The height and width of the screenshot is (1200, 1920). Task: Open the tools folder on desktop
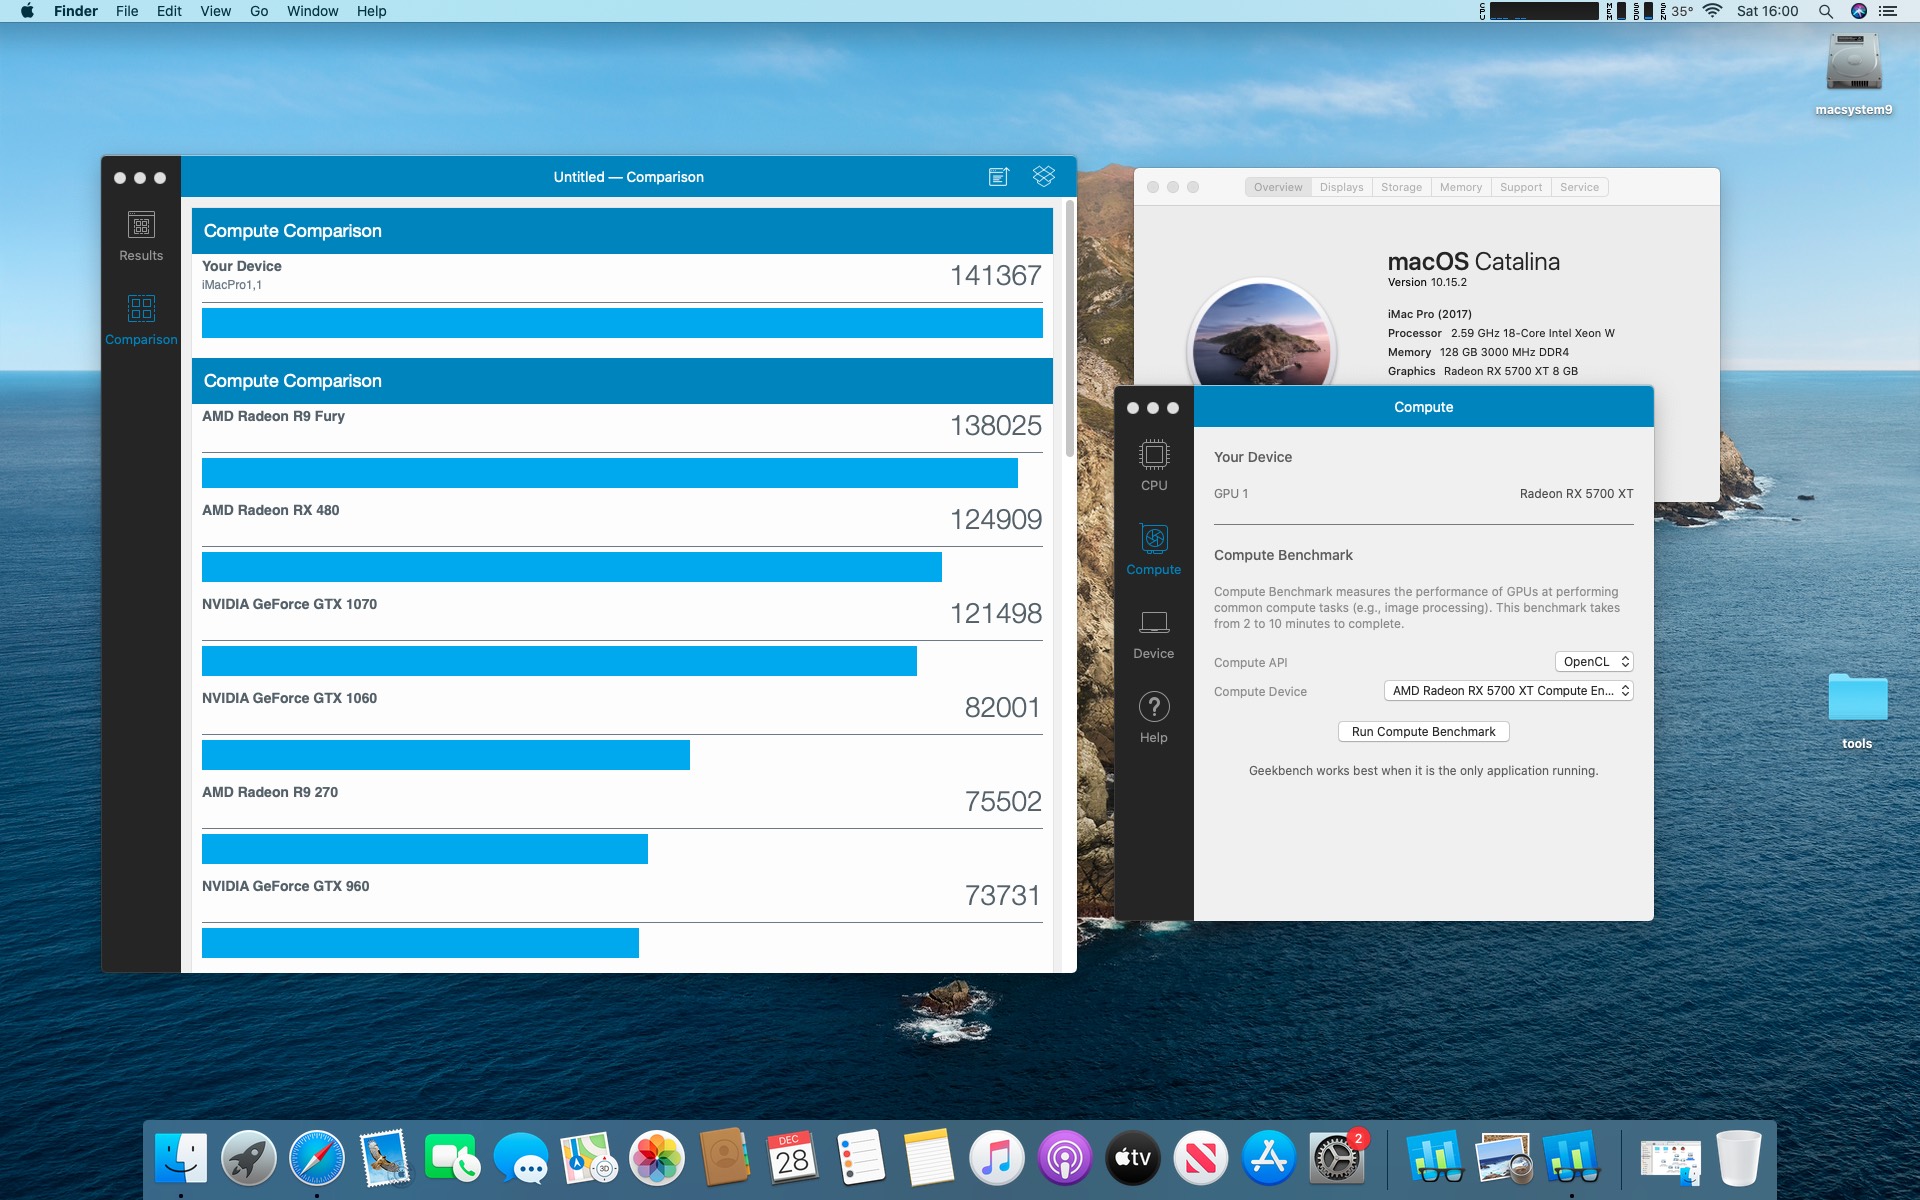coord(1857,699)
